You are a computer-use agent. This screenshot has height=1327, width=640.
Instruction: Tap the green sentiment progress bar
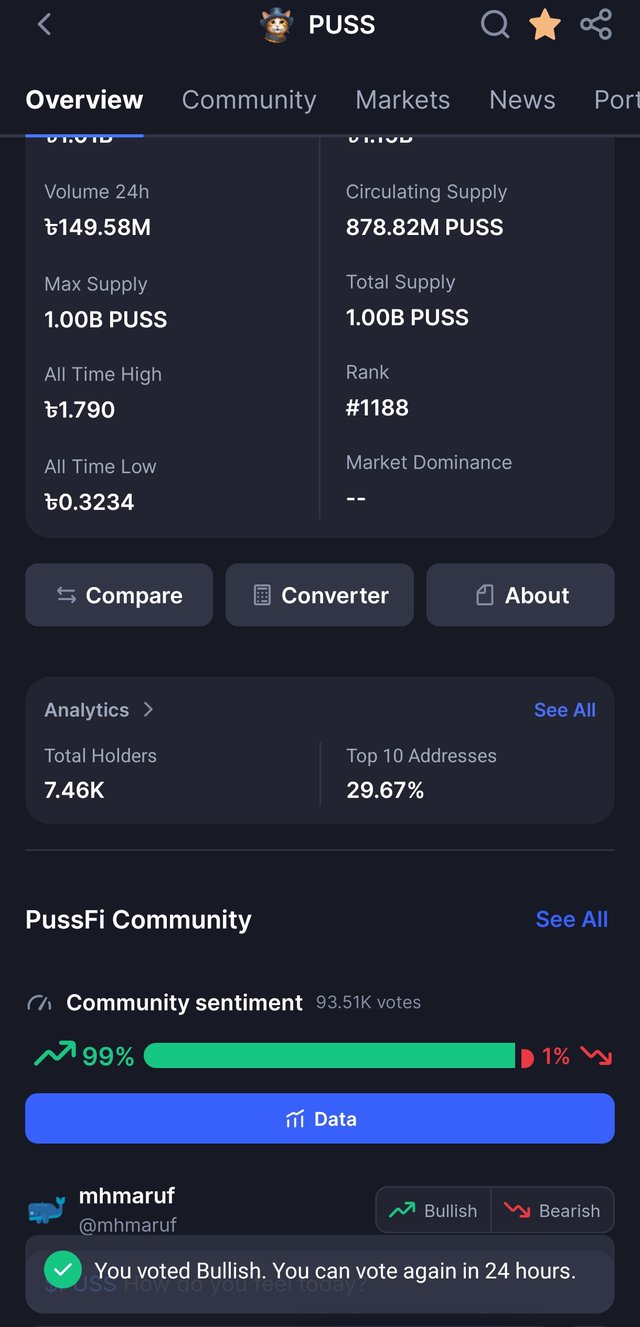pos(330,1056)
